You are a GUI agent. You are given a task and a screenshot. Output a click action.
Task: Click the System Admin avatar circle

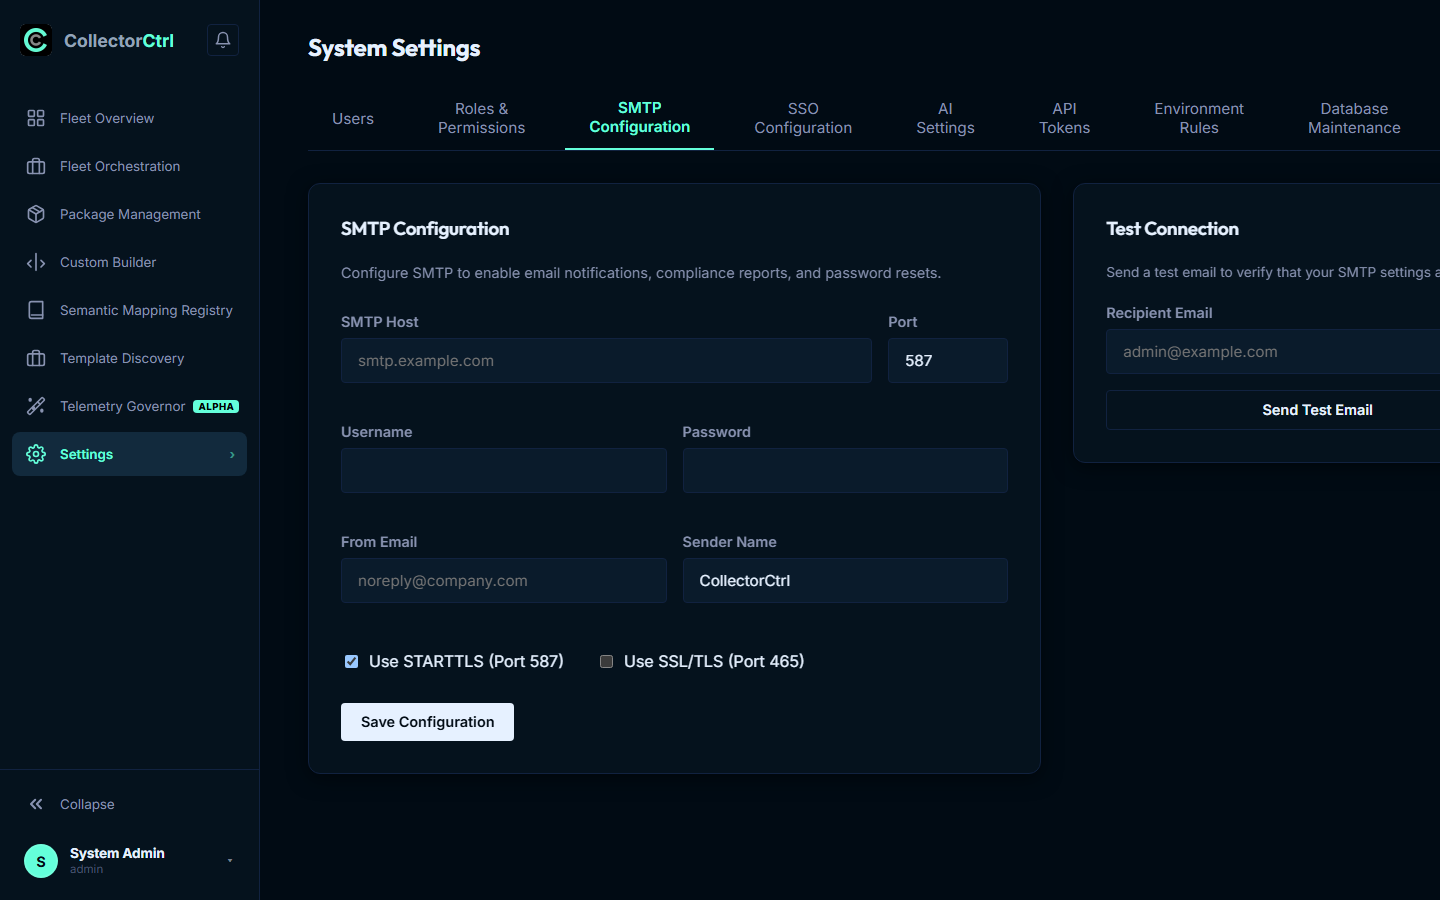click(41, 861)
